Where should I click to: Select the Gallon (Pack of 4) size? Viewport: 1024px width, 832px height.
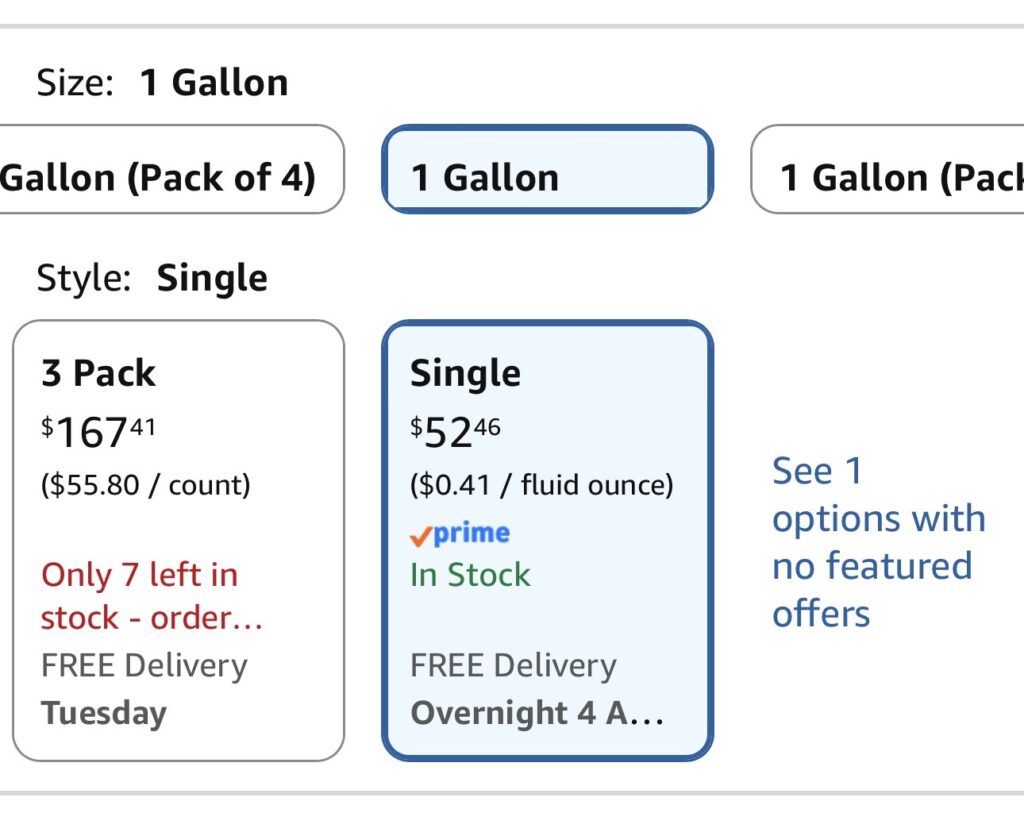pyautogui.click(x=172, y=169)
